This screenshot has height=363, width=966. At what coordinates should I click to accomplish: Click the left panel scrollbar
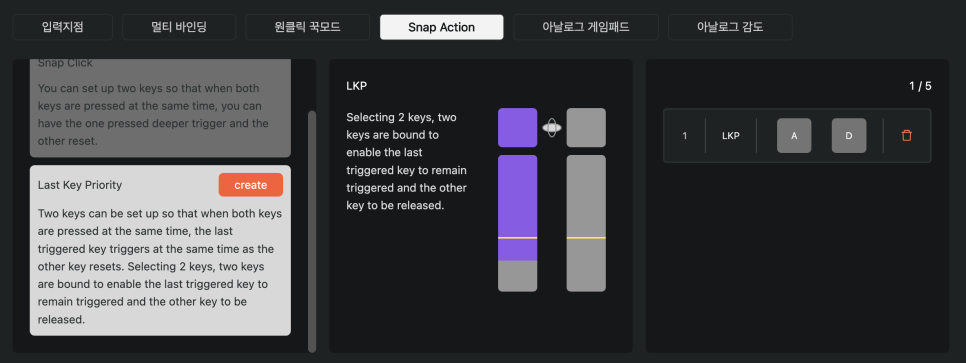coord(312,231)
